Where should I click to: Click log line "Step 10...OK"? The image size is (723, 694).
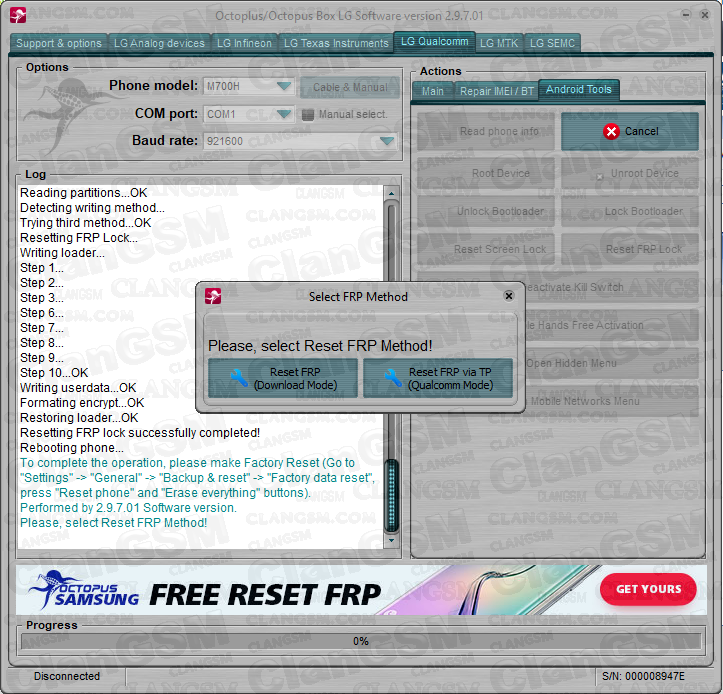click(54, 373)
